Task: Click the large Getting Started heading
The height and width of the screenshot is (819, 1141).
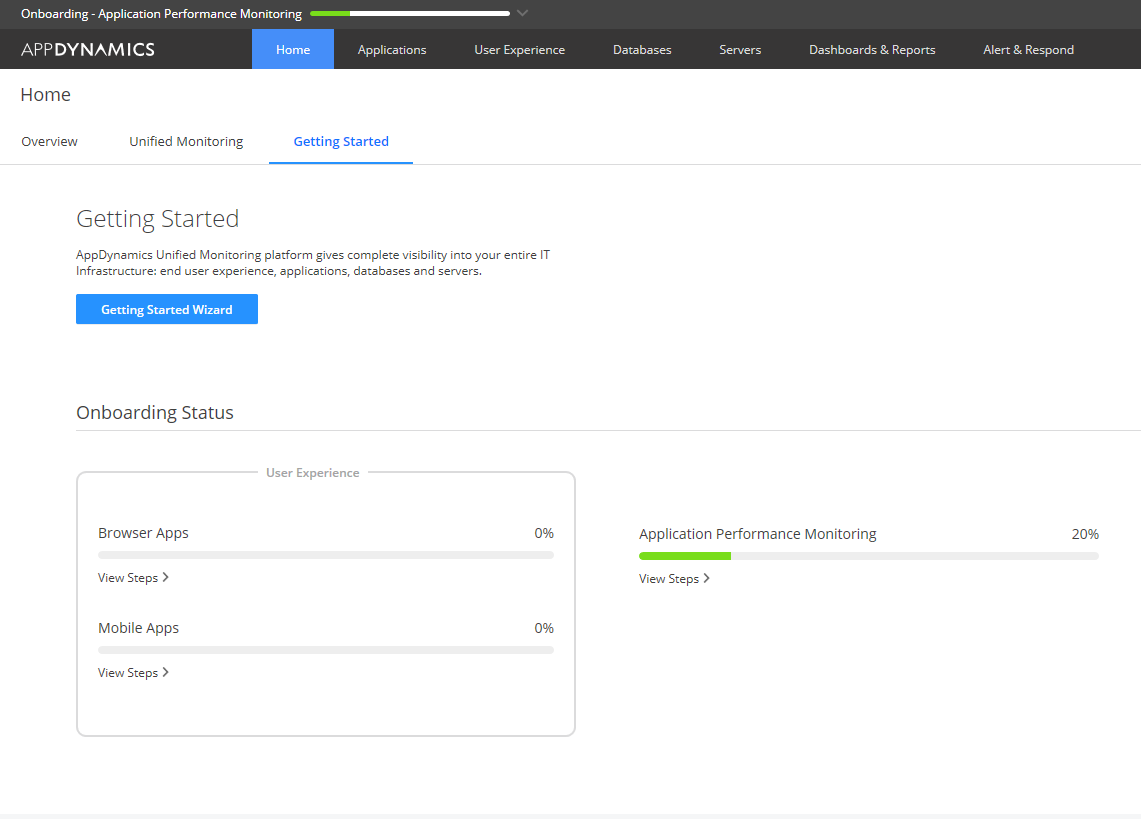Action: coord(157,218)
